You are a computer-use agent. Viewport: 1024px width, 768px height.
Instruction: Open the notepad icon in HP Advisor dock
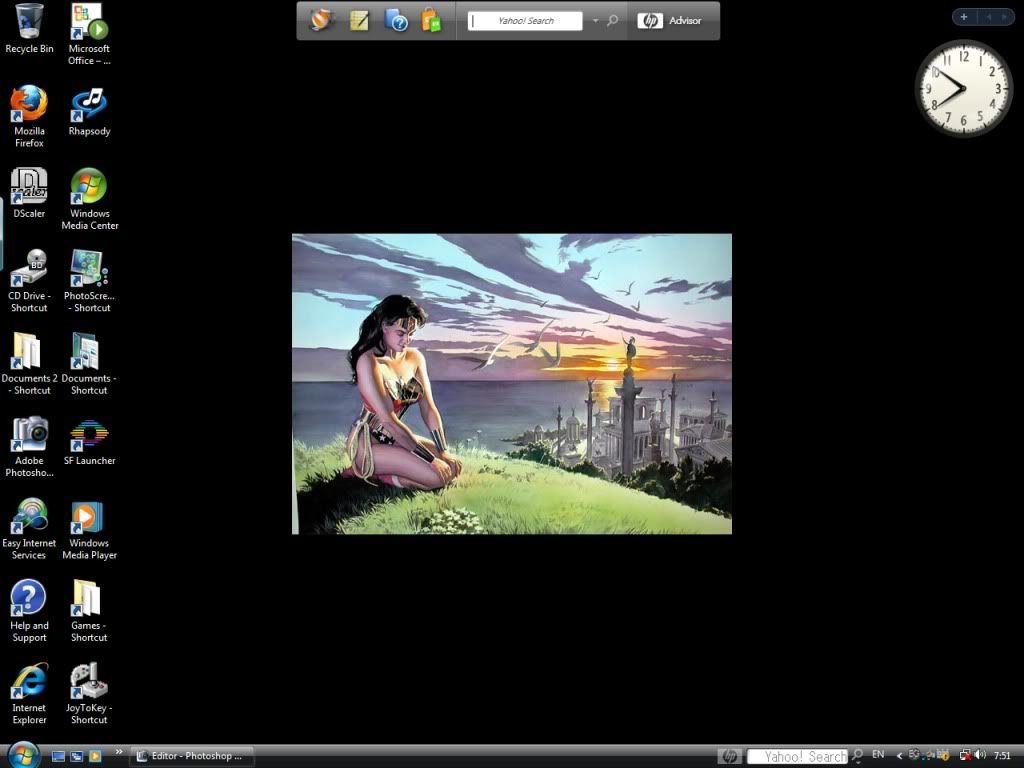pos(359,21)
